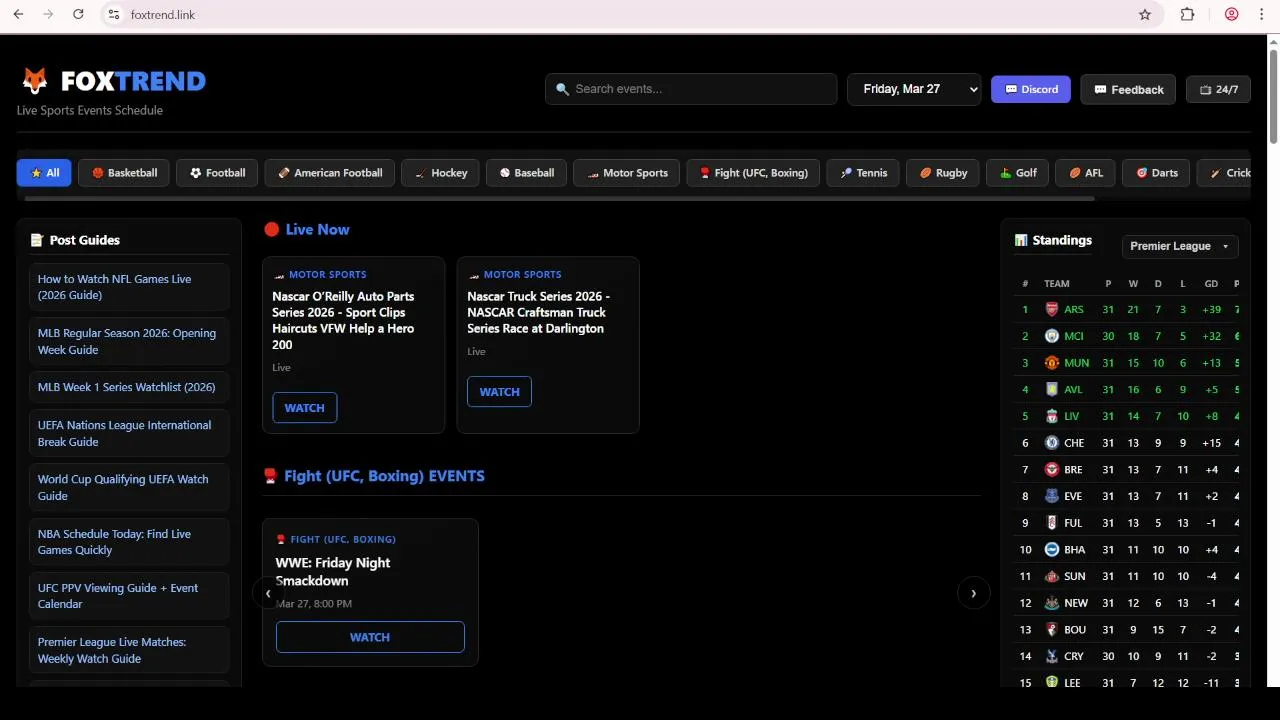Click the Newcastle crest in standings
The width and height of the screenshot is (1280, 720).
coord(1052,603)
